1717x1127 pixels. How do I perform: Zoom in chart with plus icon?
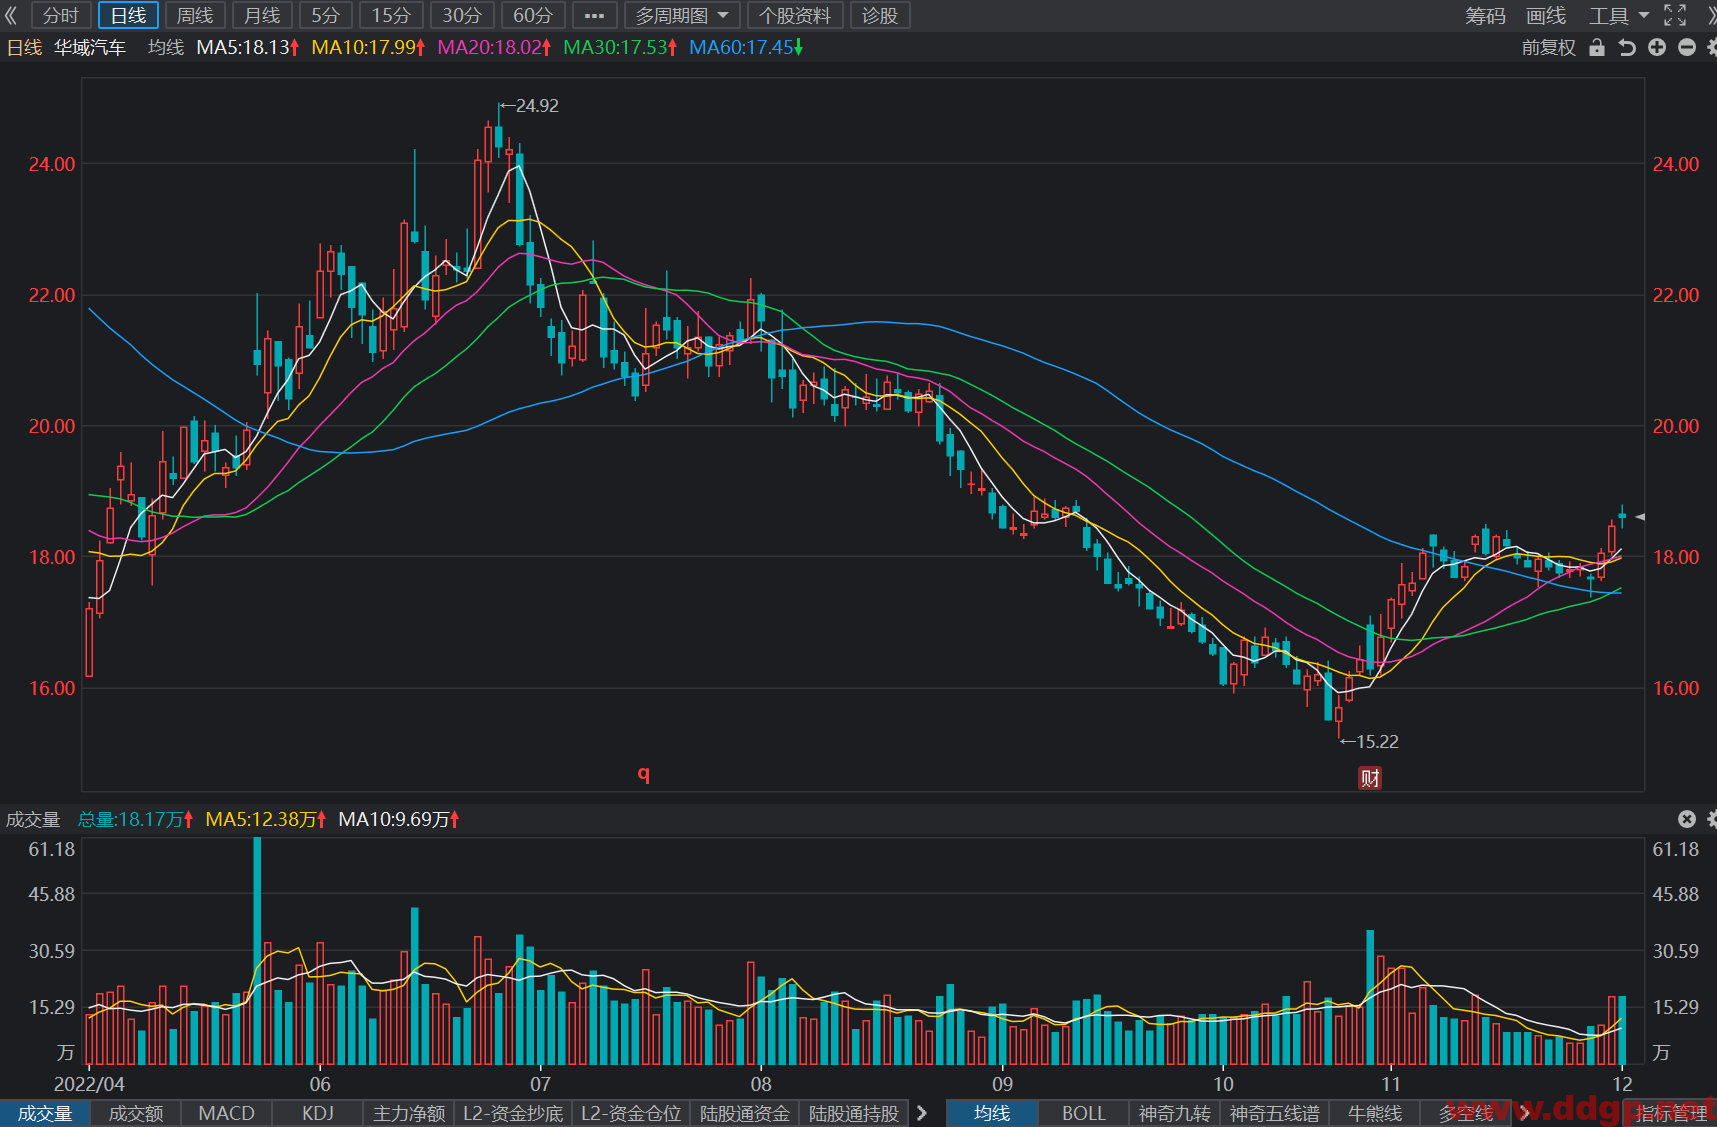1657,47
